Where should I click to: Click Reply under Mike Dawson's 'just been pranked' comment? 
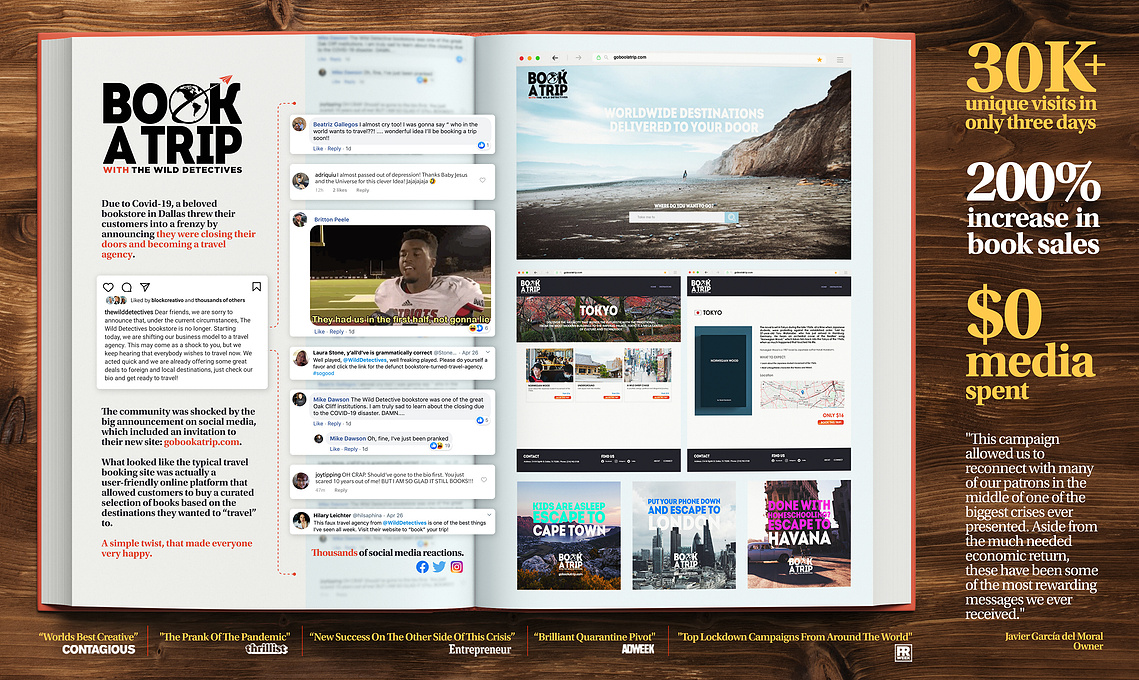tap(351, 449)
